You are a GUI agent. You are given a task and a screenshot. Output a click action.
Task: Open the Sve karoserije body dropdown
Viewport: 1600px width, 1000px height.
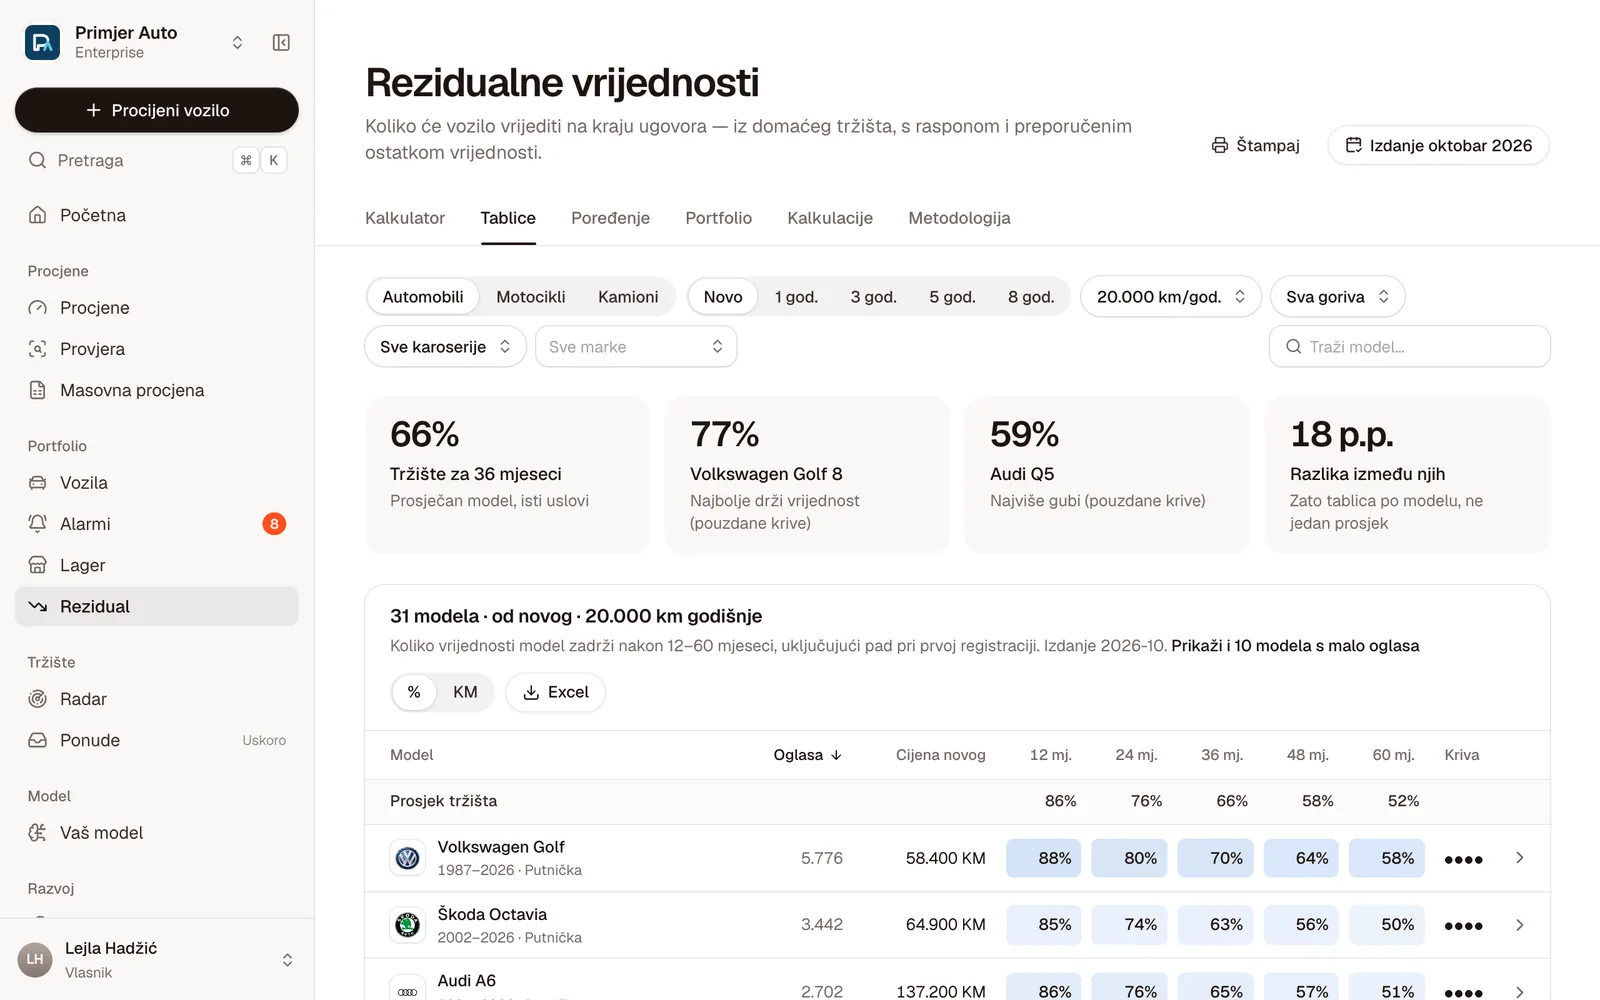[x=446, y=347]
